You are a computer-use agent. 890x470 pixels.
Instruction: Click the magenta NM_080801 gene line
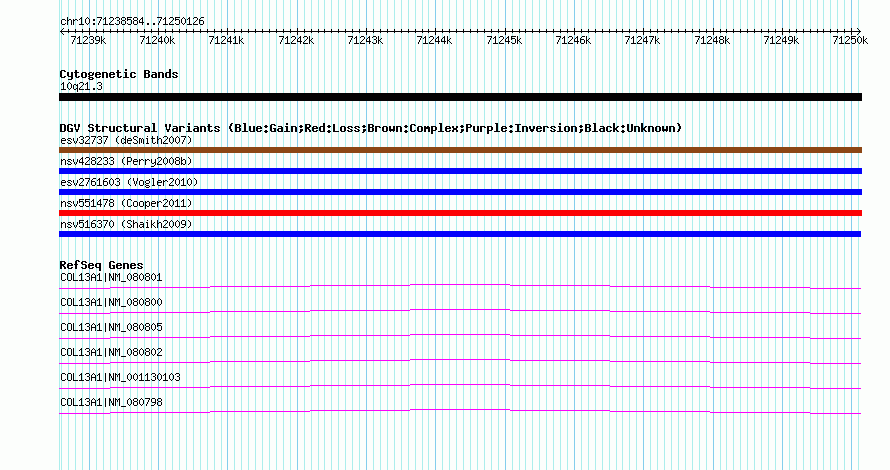pyautogui.click(x=460, y=284)
